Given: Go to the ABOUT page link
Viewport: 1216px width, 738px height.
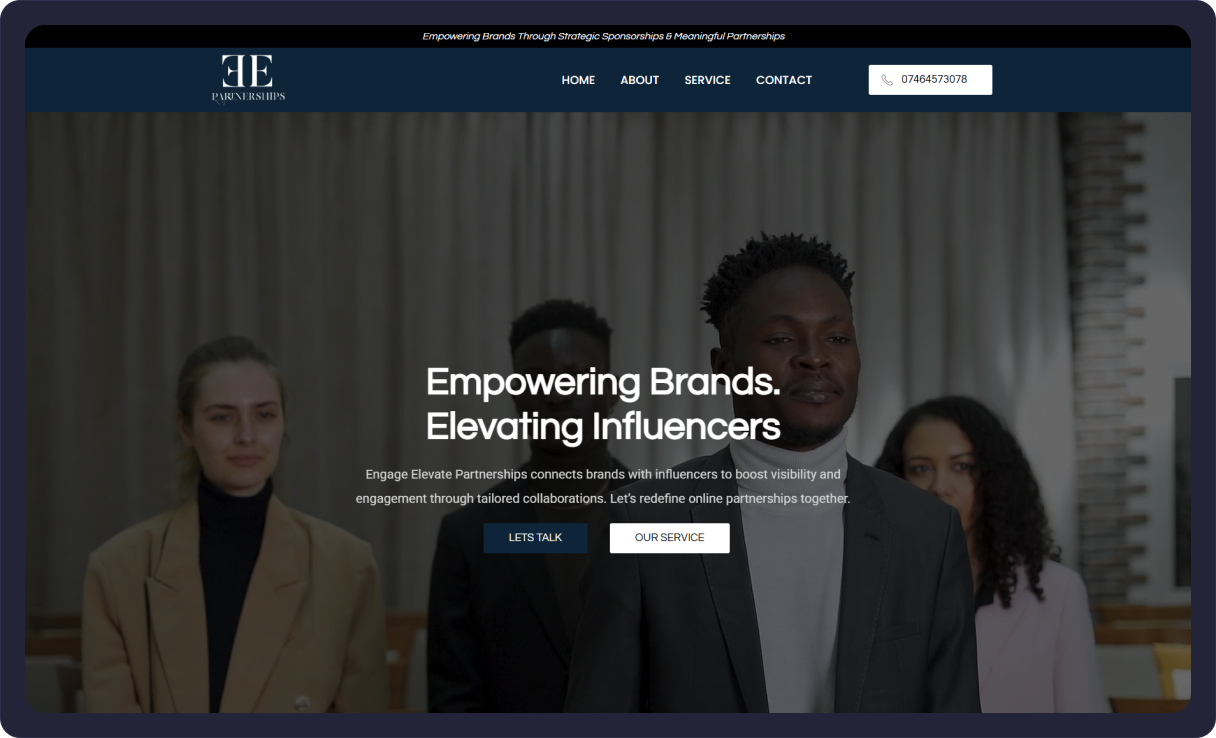Looking at the screenshot, I should click(x=639, y=80).
